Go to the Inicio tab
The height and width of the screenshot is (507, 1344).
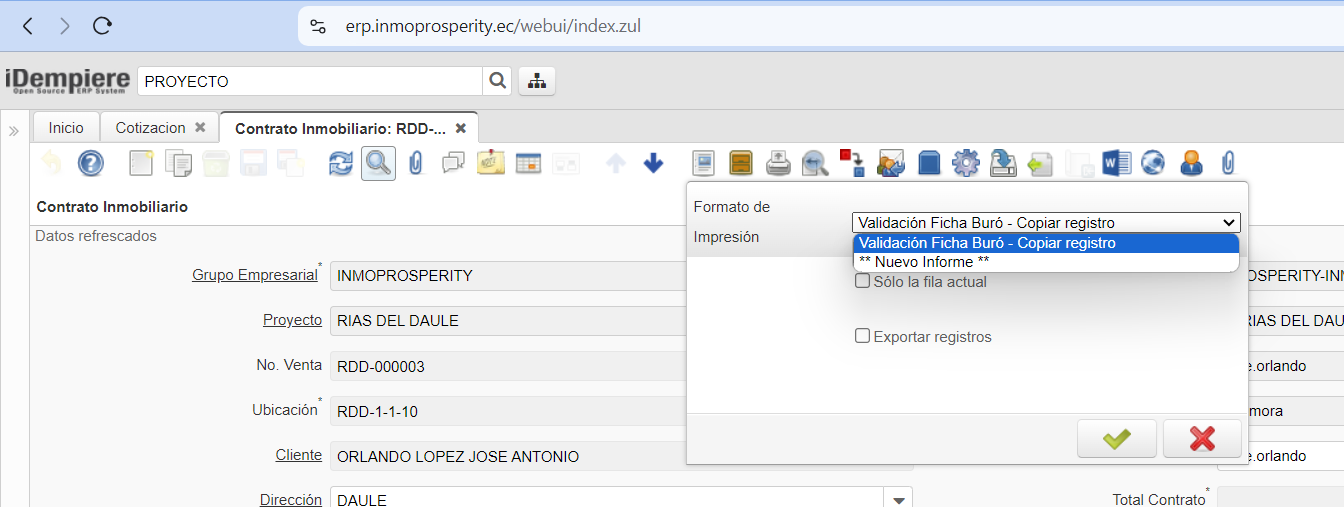tap(66, 128)
